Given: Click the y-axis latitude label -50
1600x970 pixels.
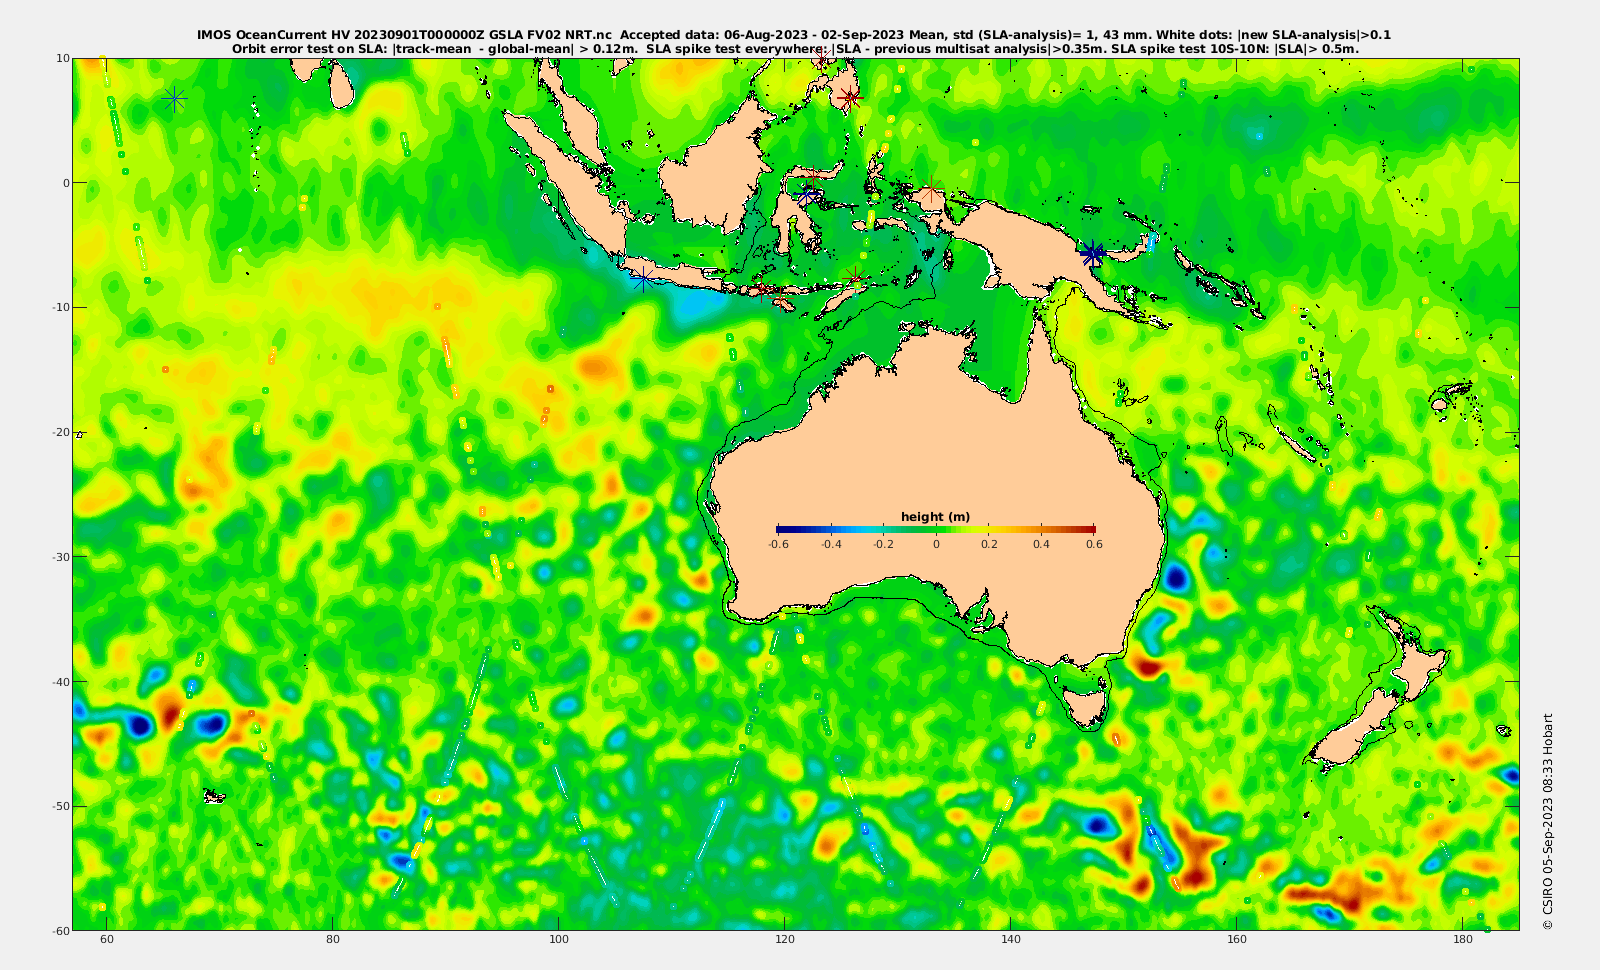Looking at the screenshot, I should coord(60,806).
